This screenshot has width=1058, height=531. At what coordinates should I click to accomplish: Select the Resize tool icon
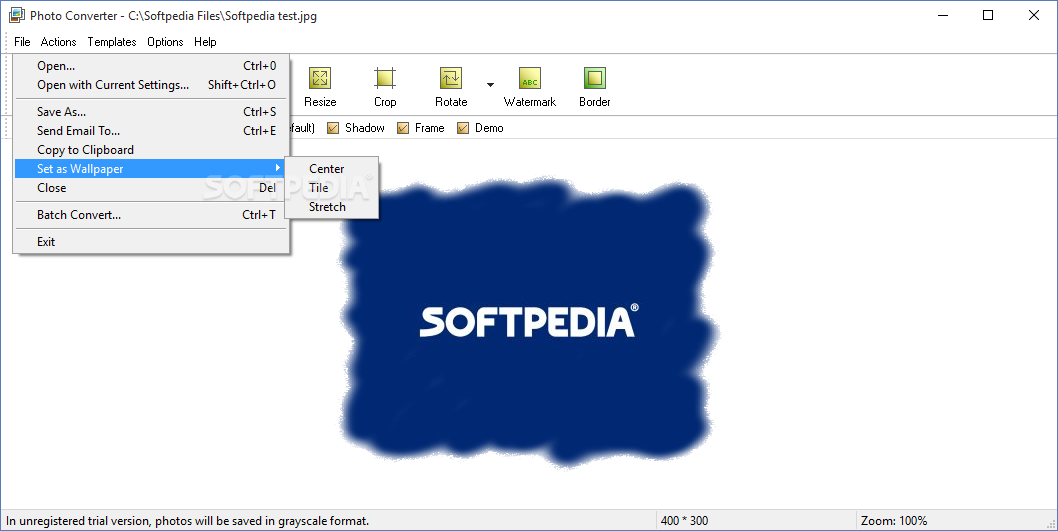[320, 78]
